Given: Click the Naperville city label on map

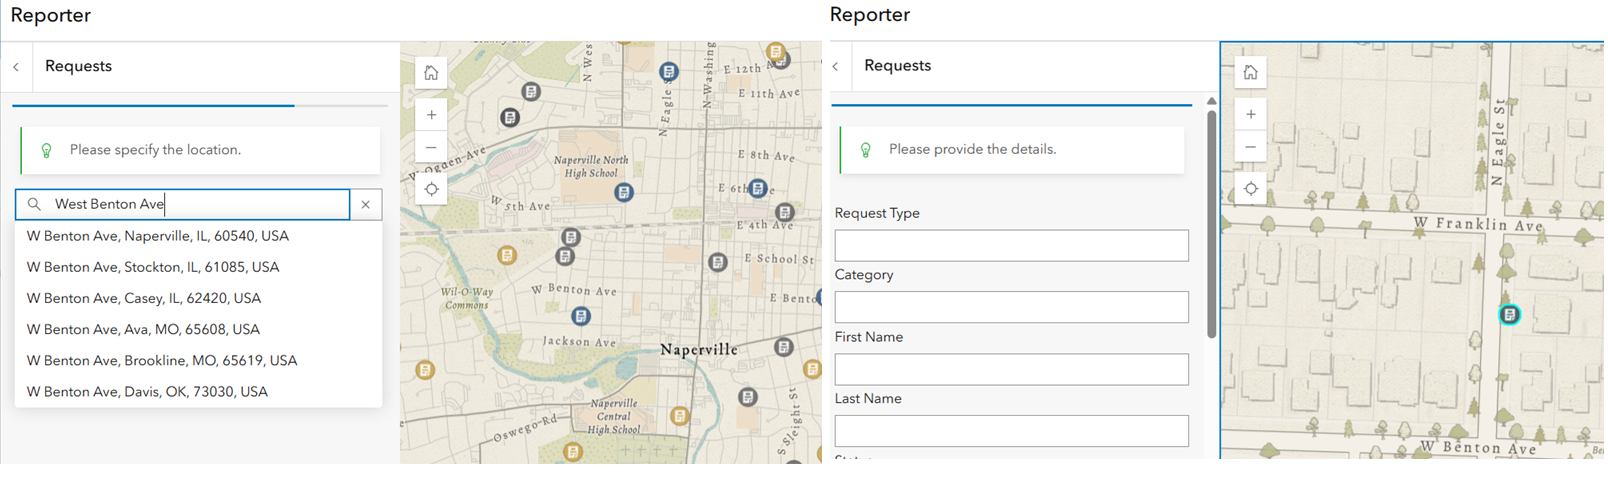Looking at the screenshot, I should 699,350.
